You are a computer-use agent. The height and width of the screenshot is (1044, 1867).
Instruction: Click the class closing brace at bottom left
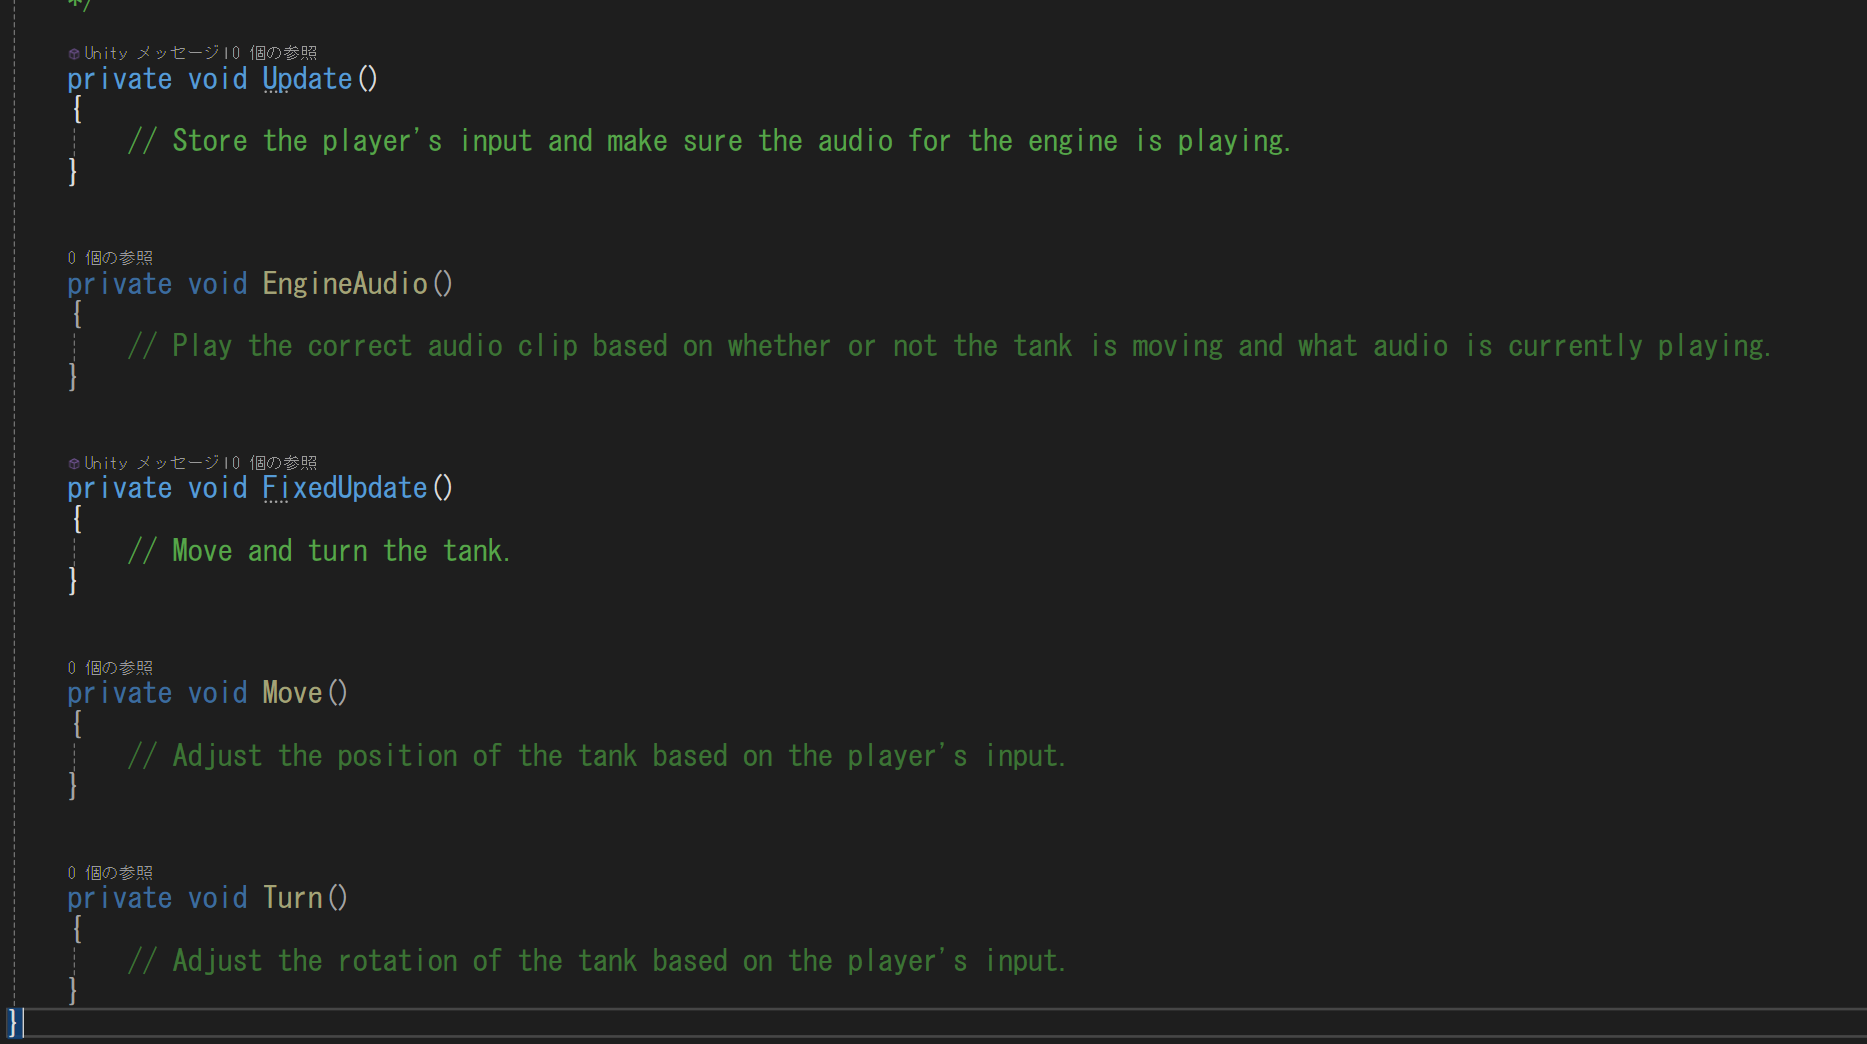[13, 1022]
